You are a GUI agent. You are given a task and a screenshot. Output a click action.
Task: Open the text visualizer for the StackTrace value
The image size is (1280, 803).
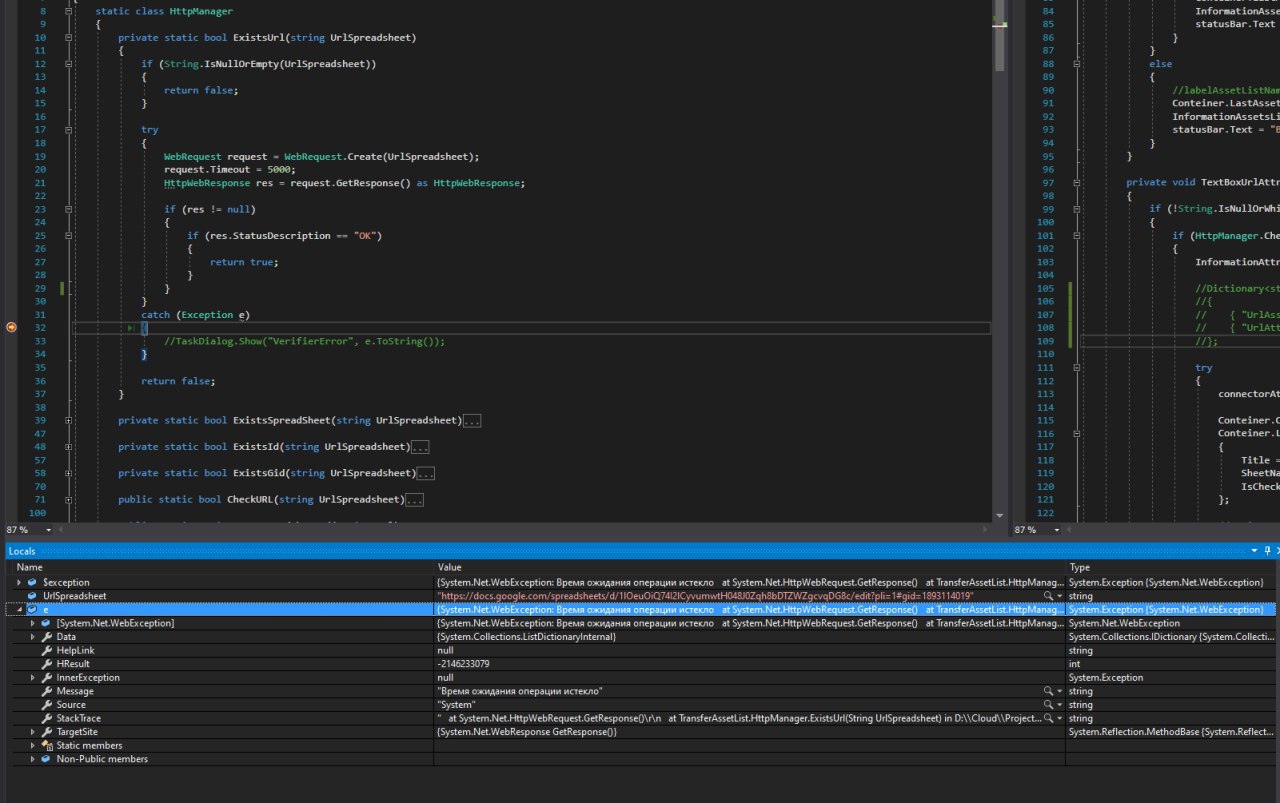coord(1048,718)
